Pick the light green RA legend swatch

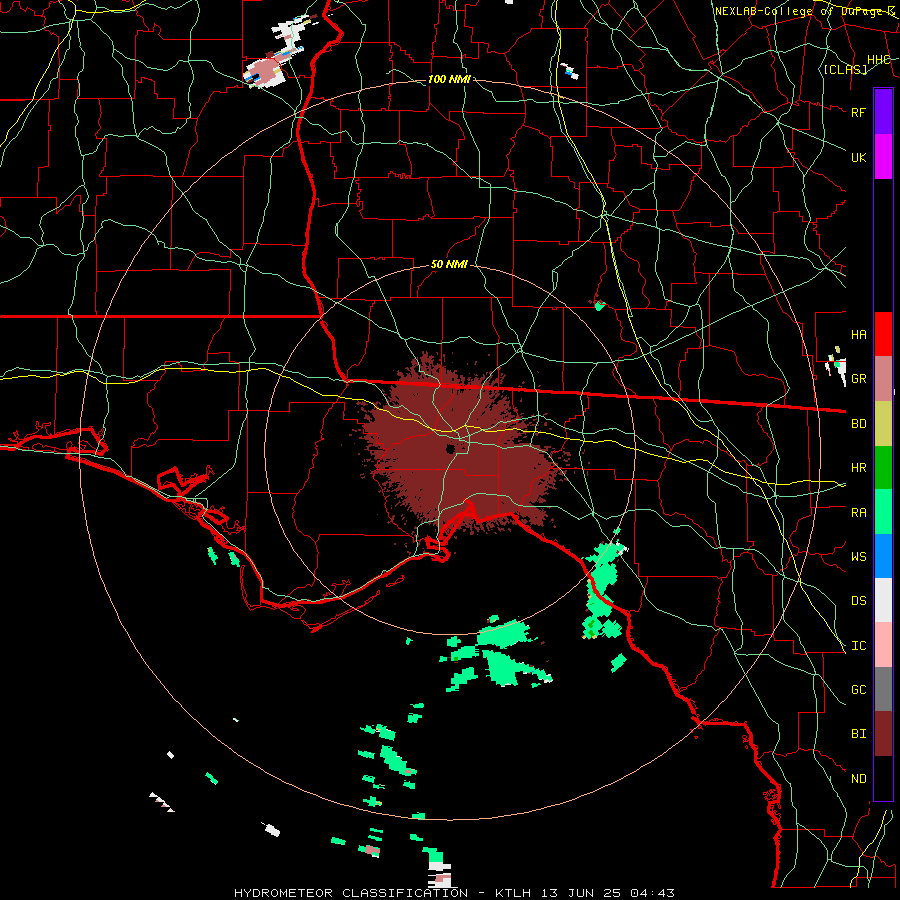click(883, 512)
